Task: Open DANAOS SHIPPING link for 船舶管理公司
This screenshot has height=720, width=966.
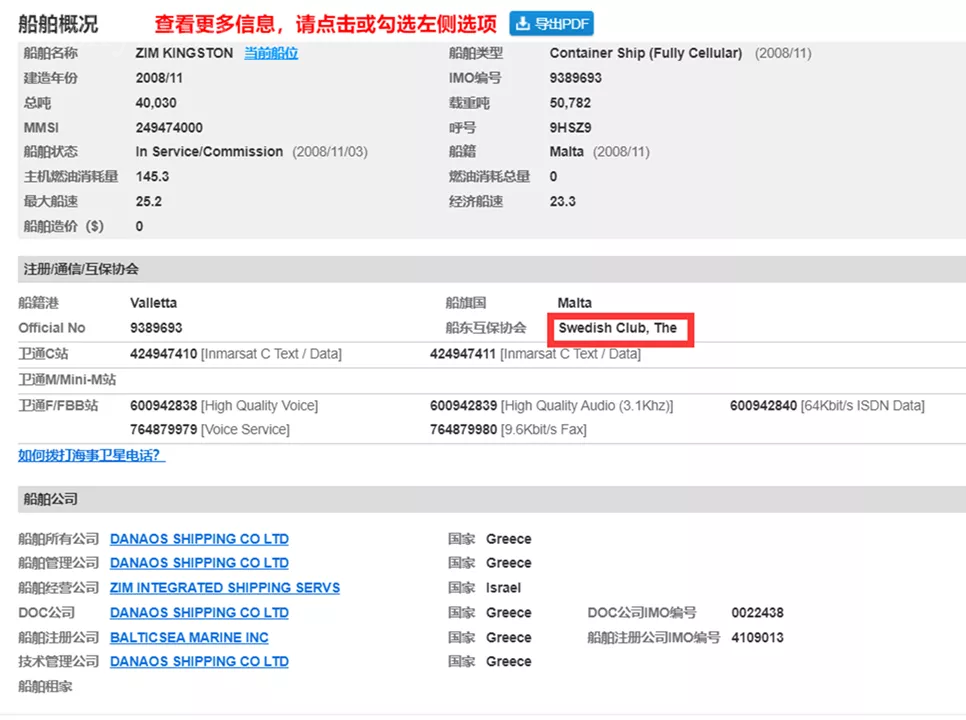Action: 199,563
